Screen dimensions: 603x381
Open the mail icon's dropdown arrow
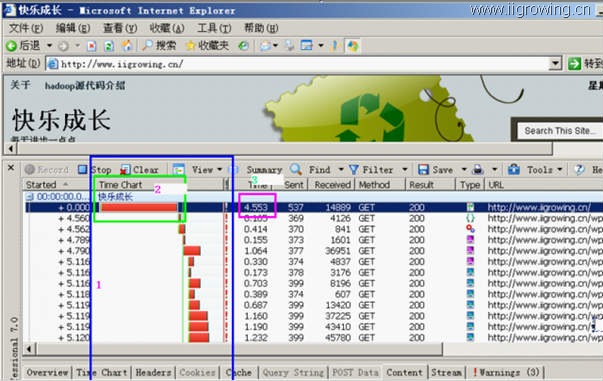click(275, 46)
